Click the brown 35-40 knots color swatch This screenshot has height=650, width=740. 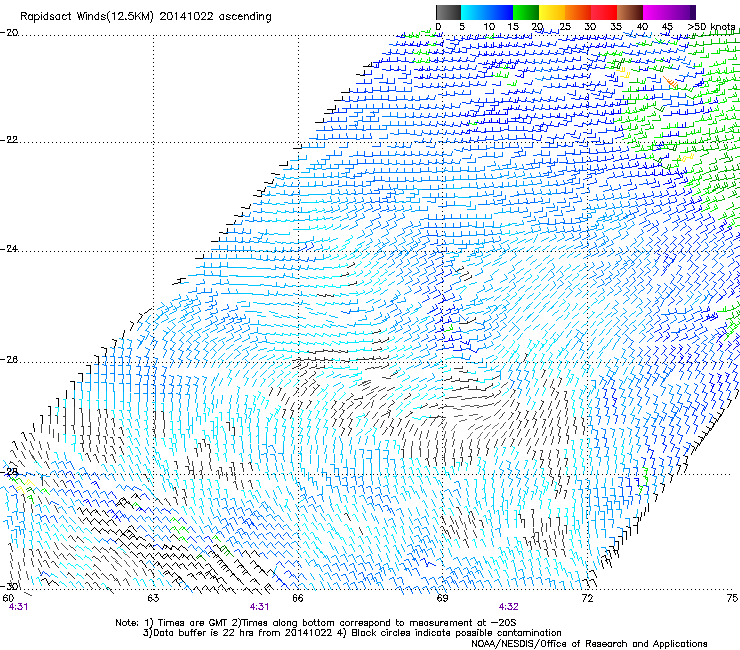(630, 12)
